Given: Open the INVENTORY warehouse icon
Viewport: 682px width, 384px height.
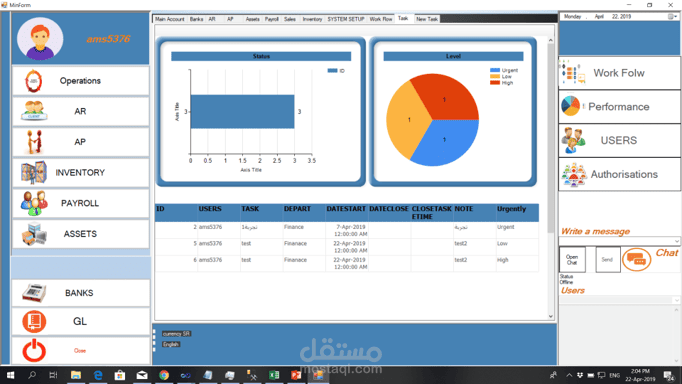Looking at the screenshot, I should click(33, 172).
